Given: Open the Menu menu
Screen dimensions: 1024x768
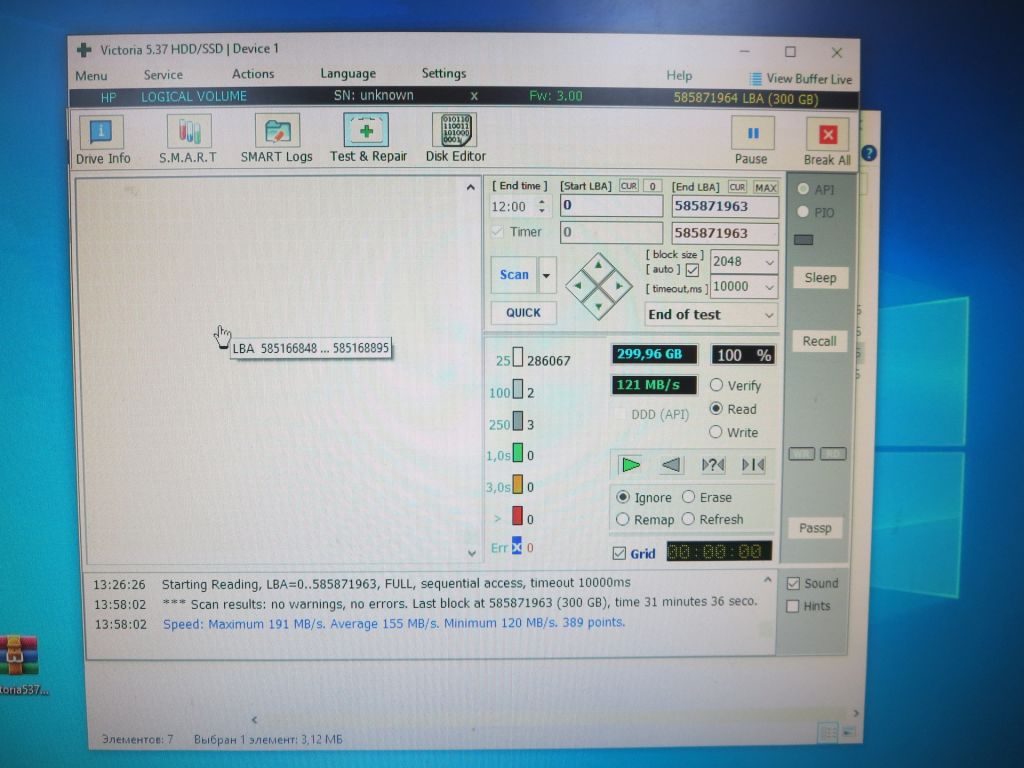Looking at the screenshot, I should coord(91,76).
